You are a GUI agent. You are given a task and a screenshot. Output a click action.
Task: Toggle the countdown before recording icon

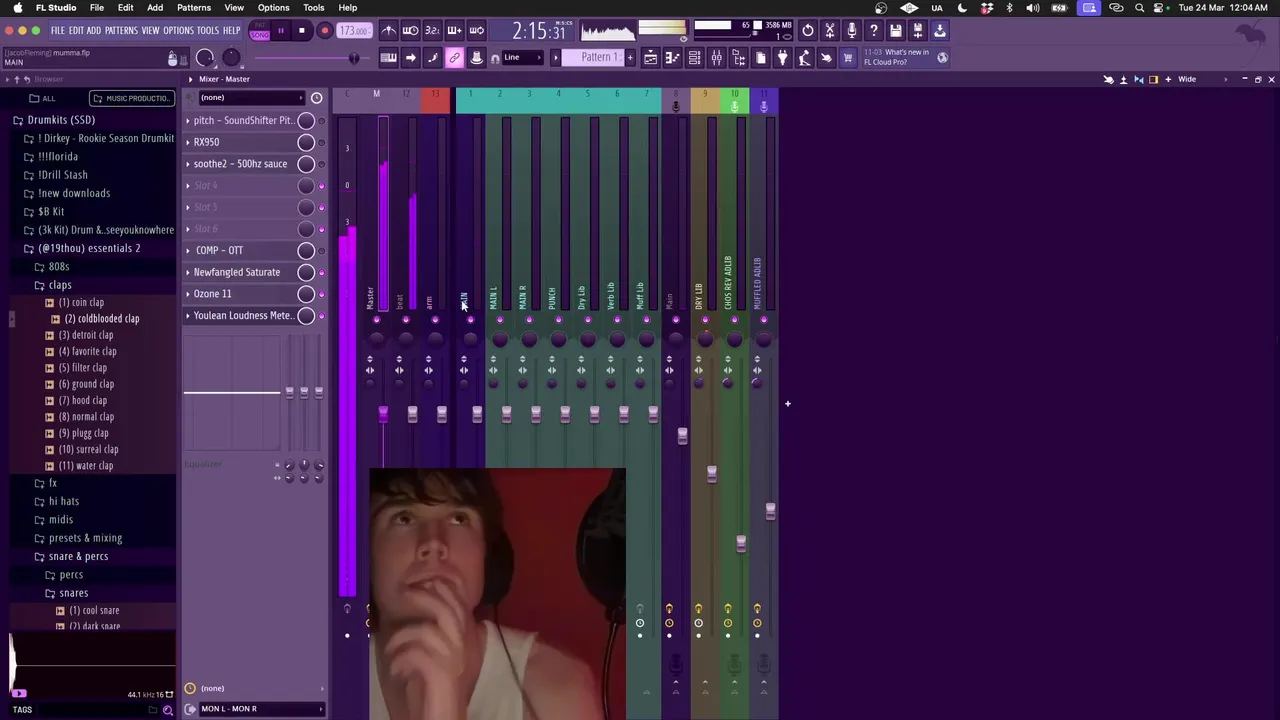click(x=432, y=31)
